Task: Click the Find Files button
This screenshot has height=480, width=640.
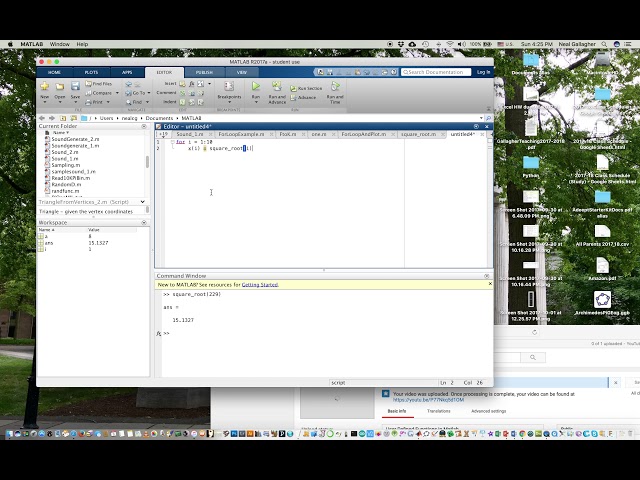Action: [98, 84]
